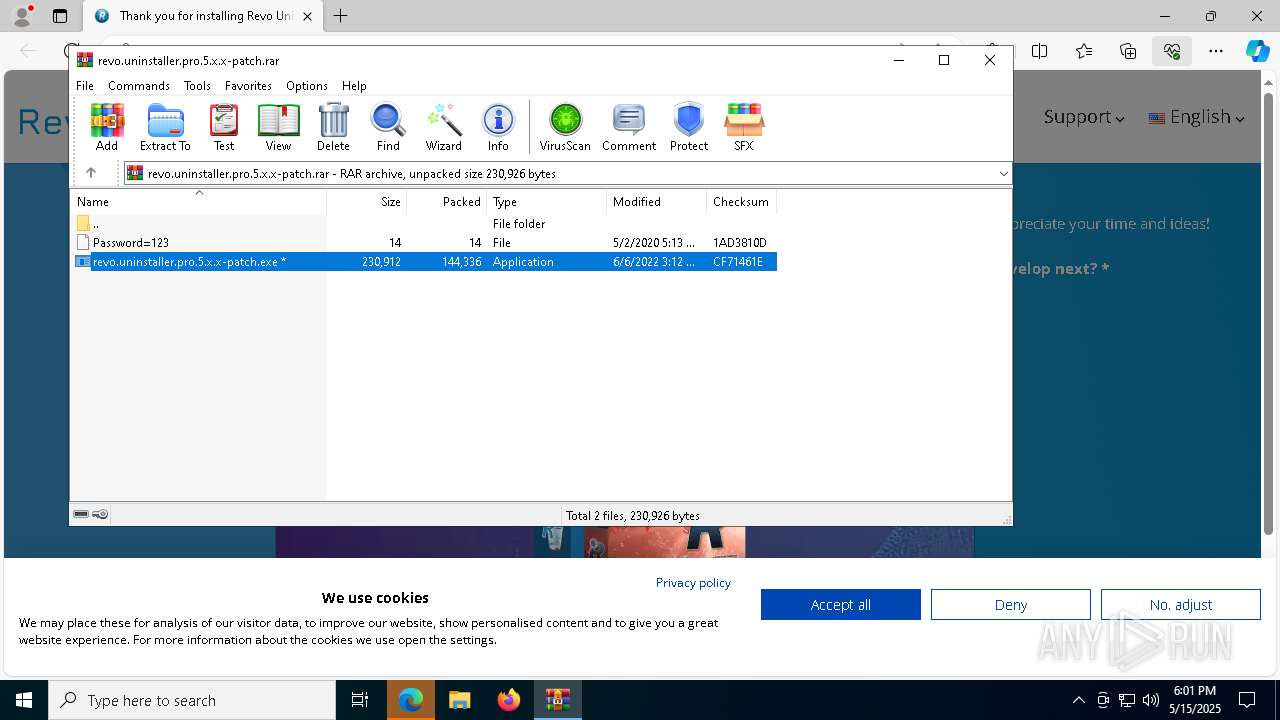Click checksum value CF71461E
Viewport: 1280px width, 720px height.
738,262
